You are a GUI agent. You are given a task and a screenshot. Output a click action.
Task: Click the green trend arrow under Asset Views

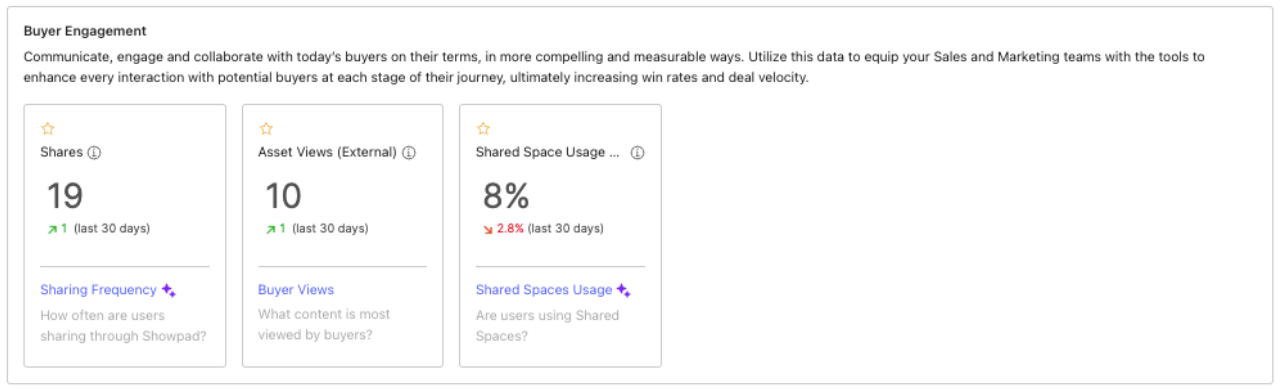click(x=270, y=229)
